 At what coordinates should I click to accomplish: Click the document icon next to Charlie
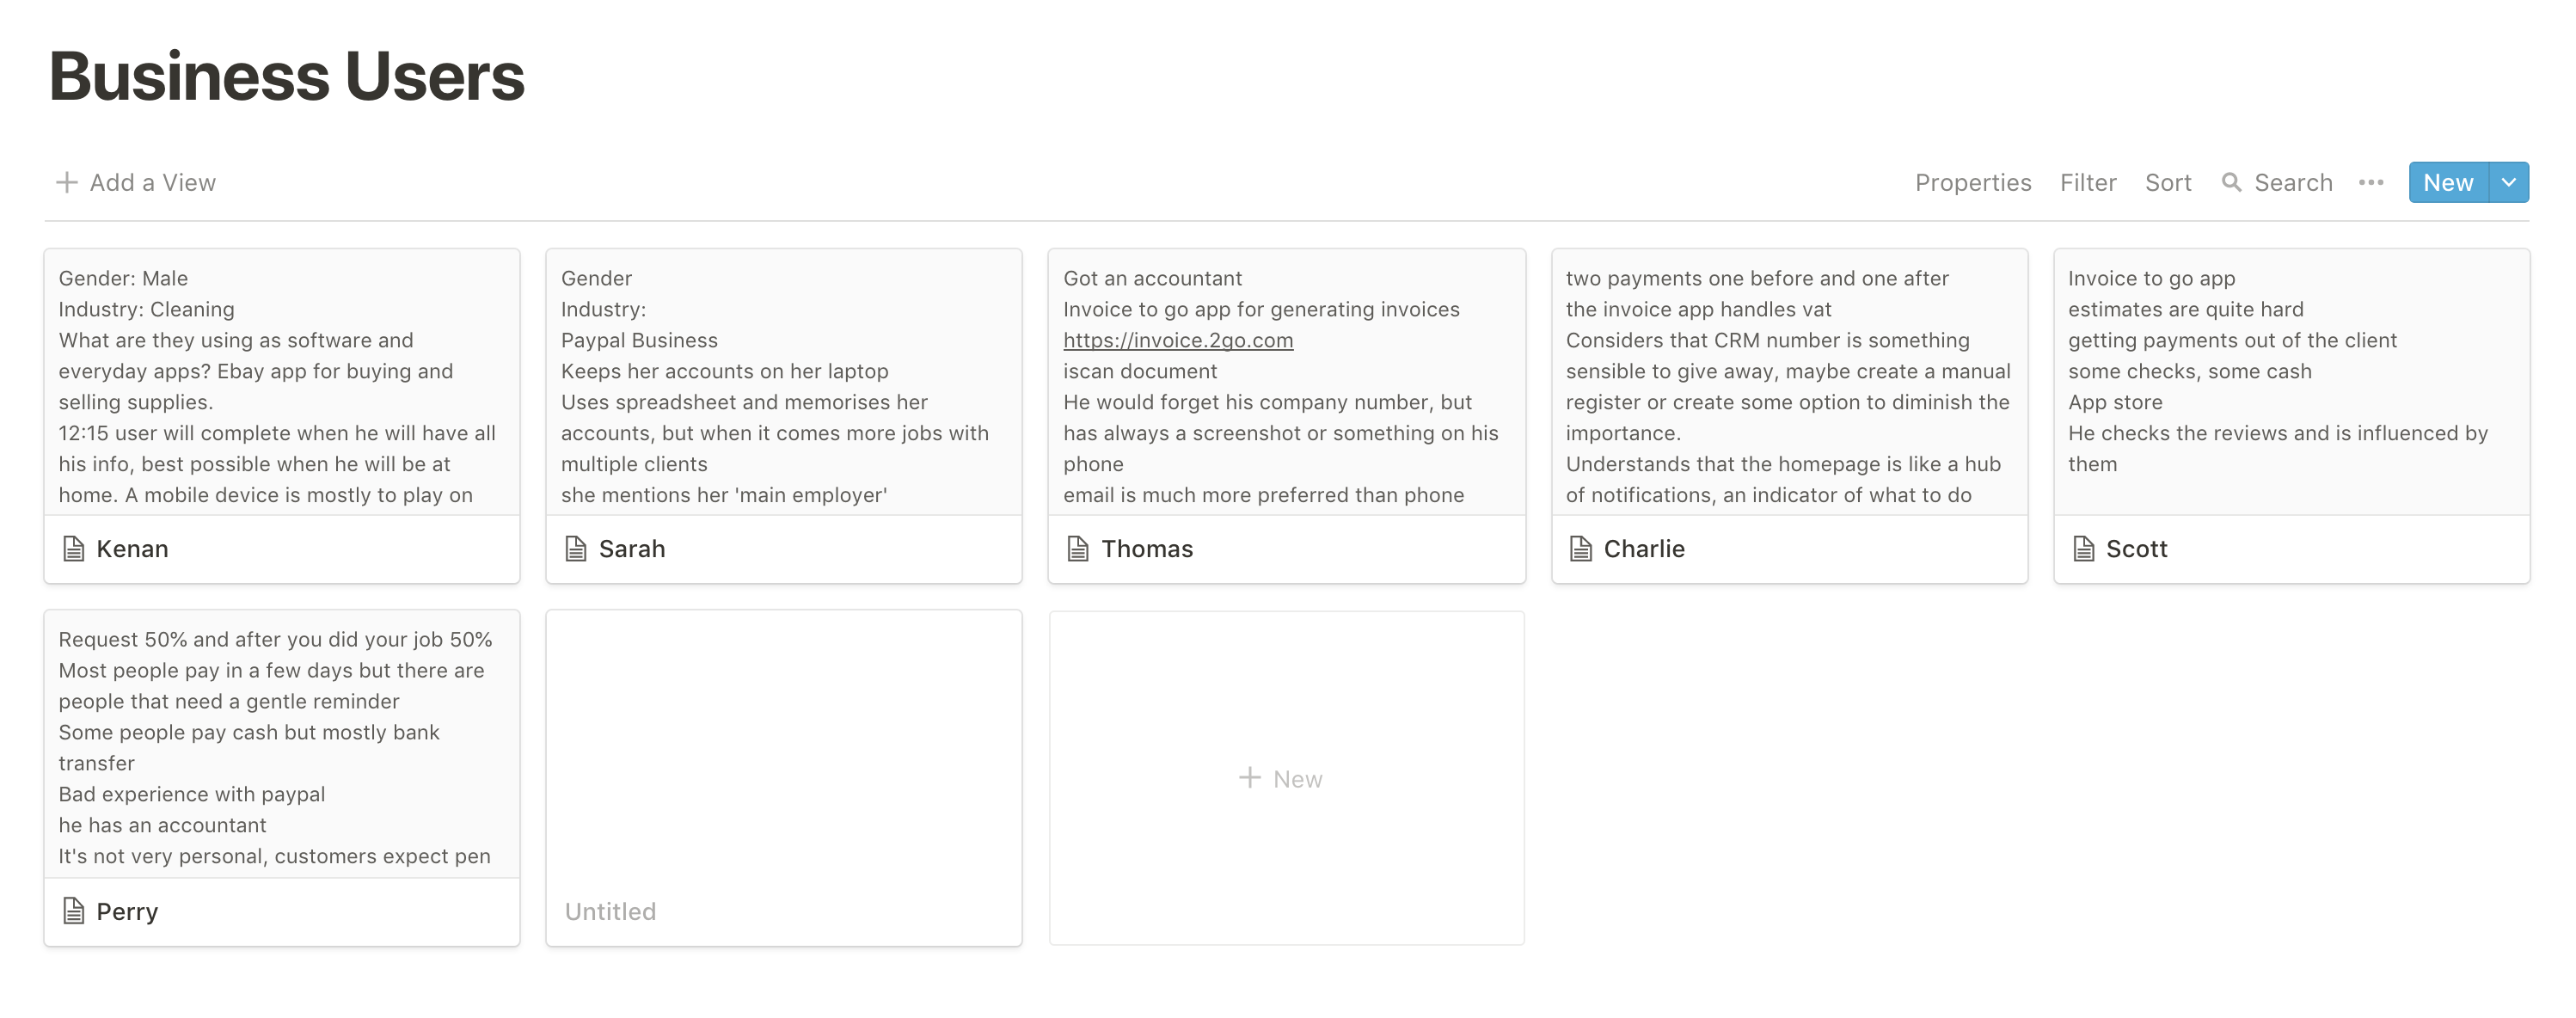pos(1581,549)
